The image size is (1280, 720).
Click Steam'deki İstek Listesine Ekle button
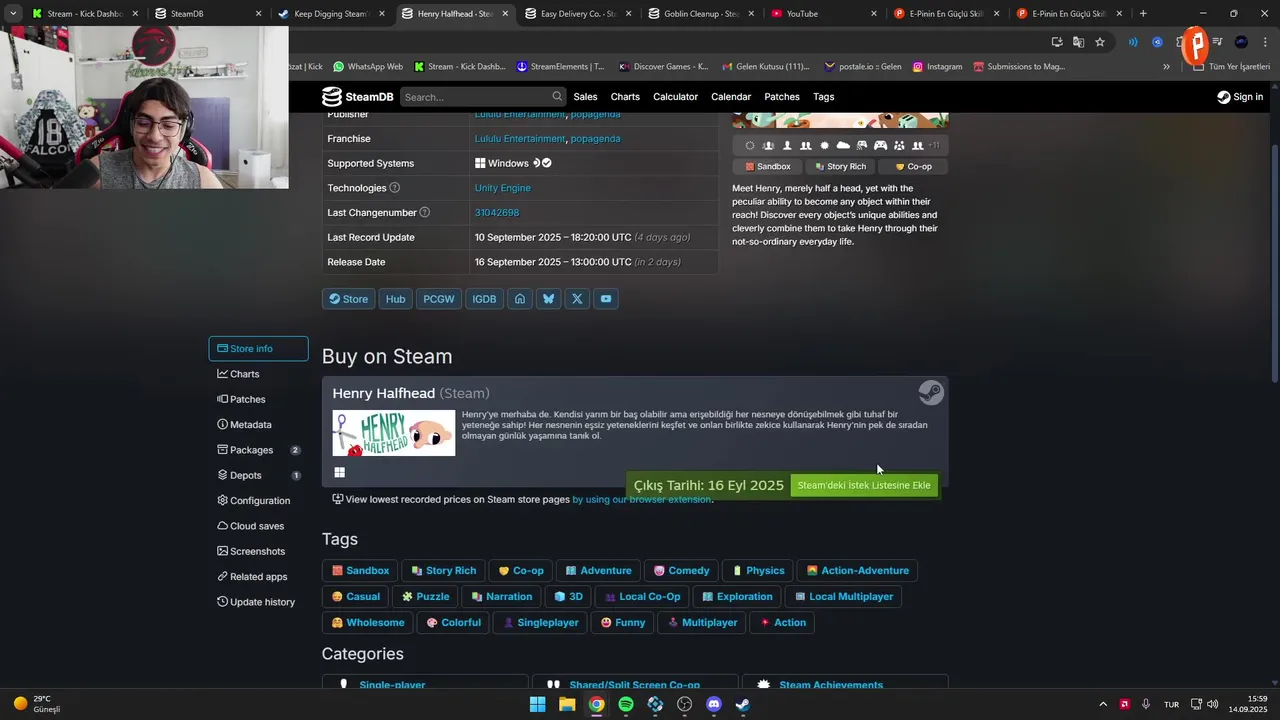tap(864, 486)
